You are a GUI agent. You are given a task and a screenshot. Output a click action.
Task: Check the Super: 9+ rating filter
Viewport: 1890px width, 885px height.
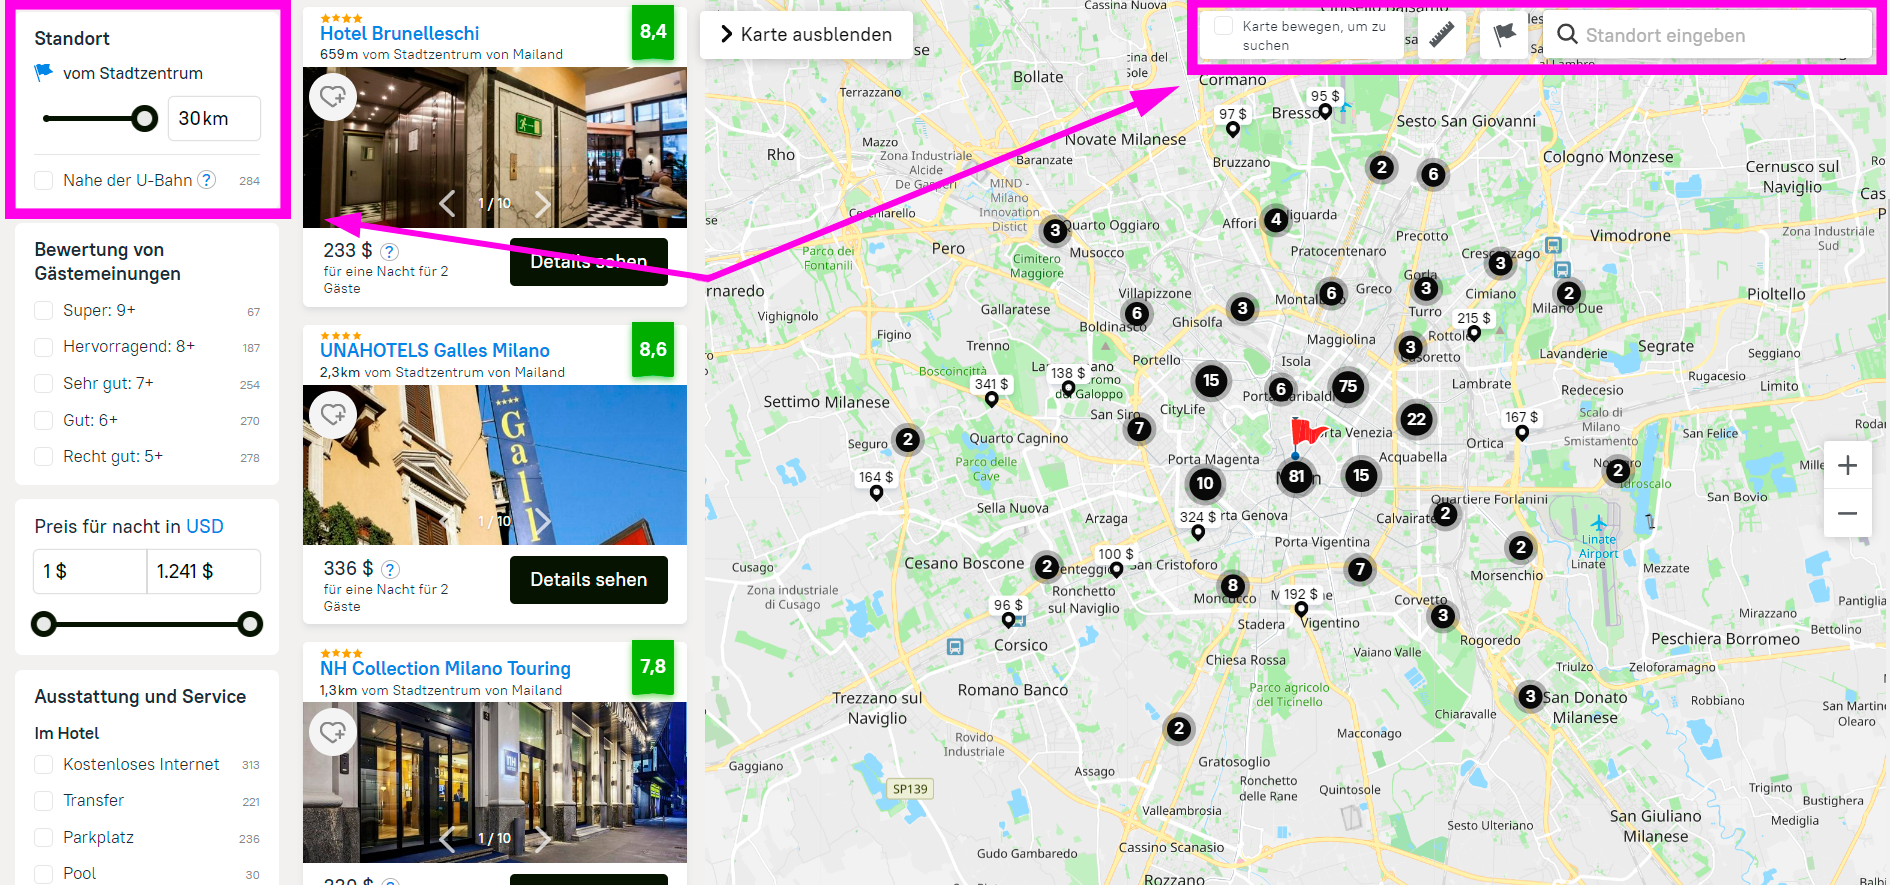(x=44, y=310)
